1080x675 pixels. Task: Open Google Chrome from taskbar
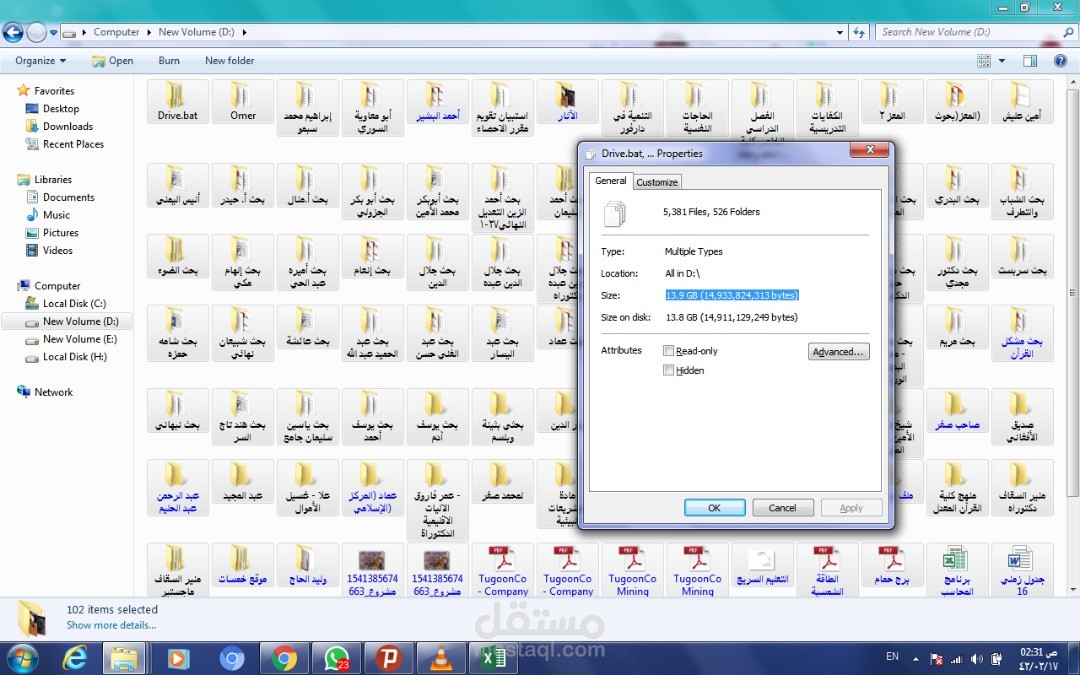(284, 658)
